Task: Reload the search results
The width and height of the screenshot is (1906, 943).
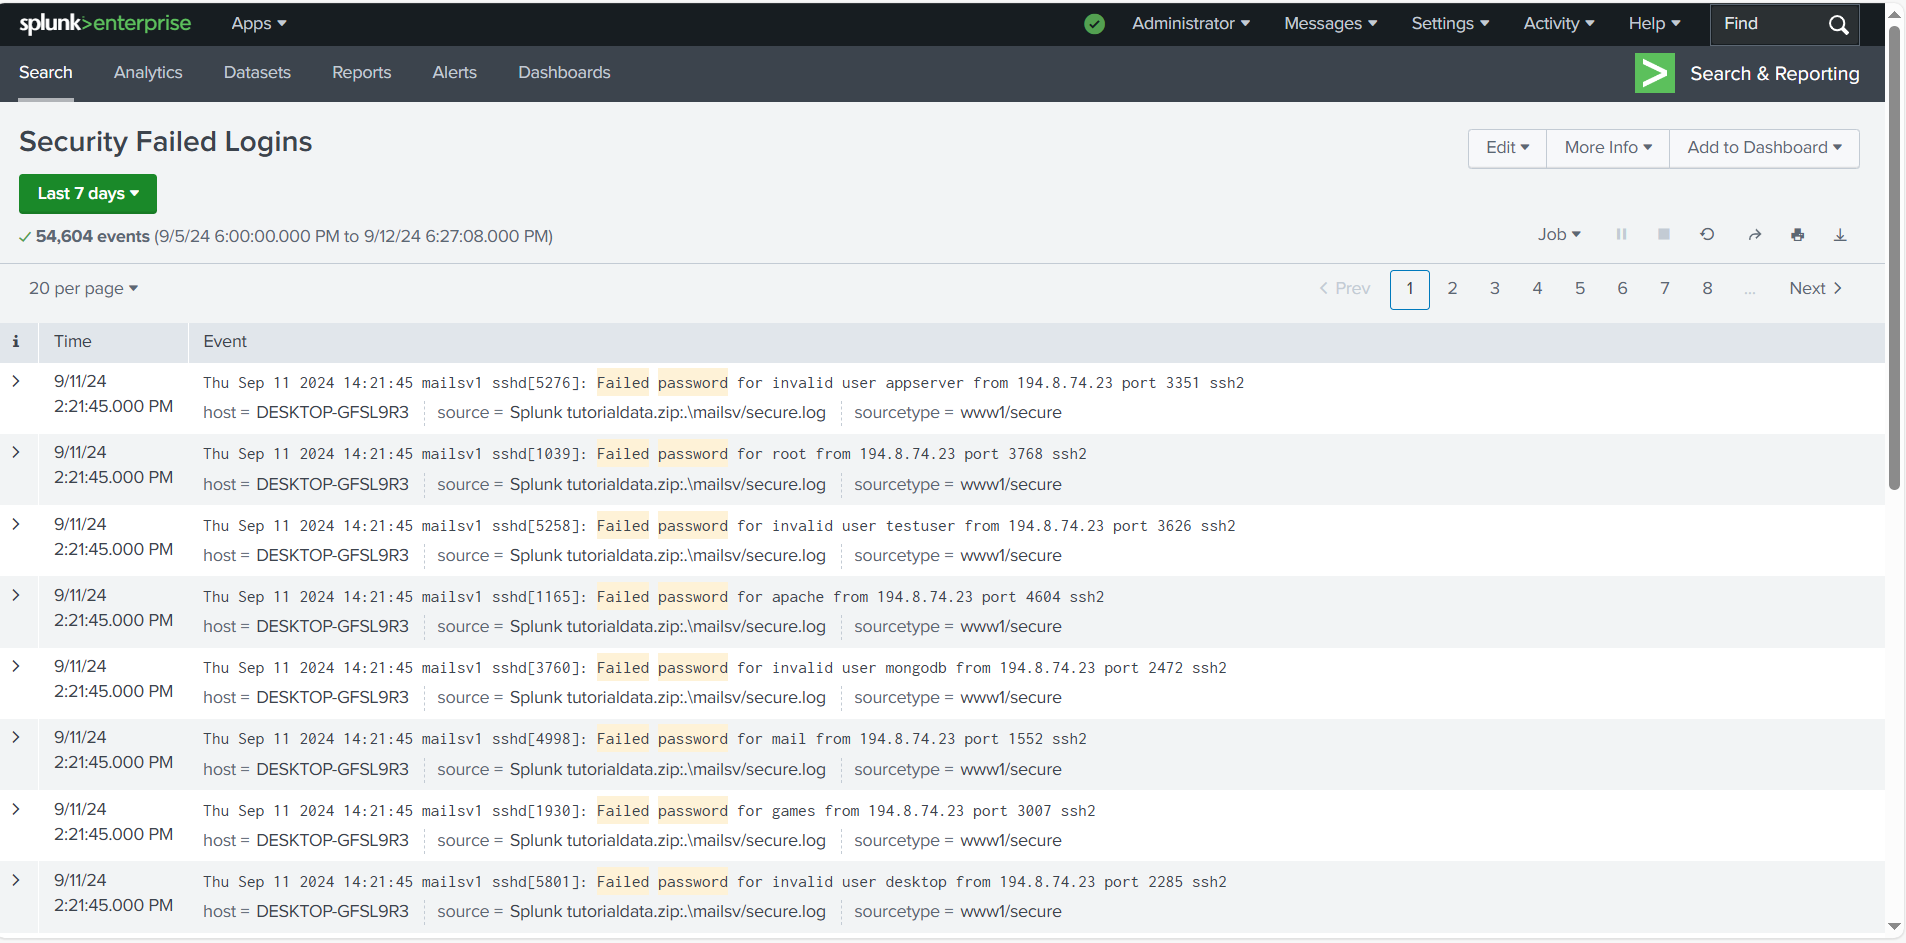Action: click(x=1708, y=234)
